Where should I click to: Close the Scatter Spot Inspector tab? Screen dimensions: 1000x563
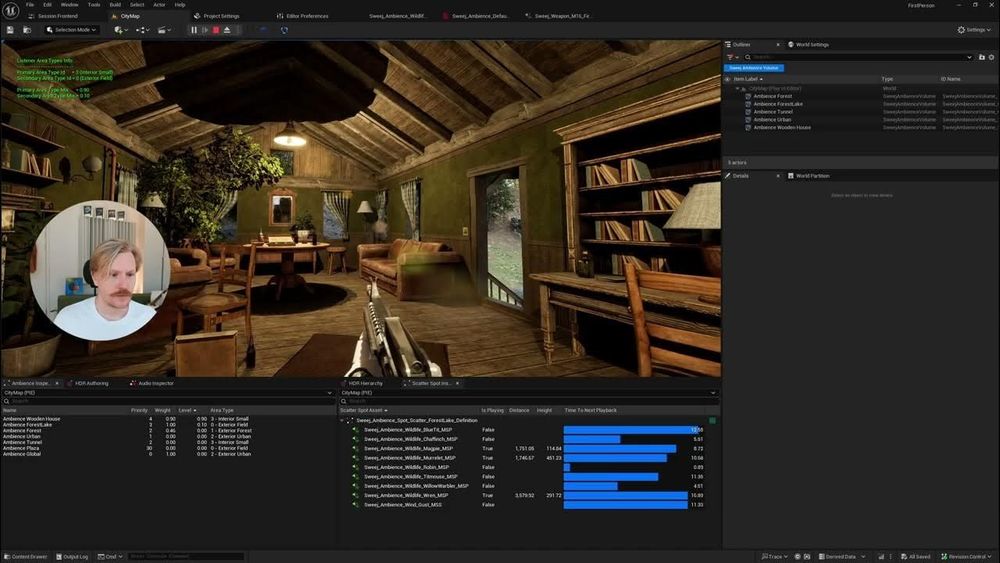[x=457, y=383]
